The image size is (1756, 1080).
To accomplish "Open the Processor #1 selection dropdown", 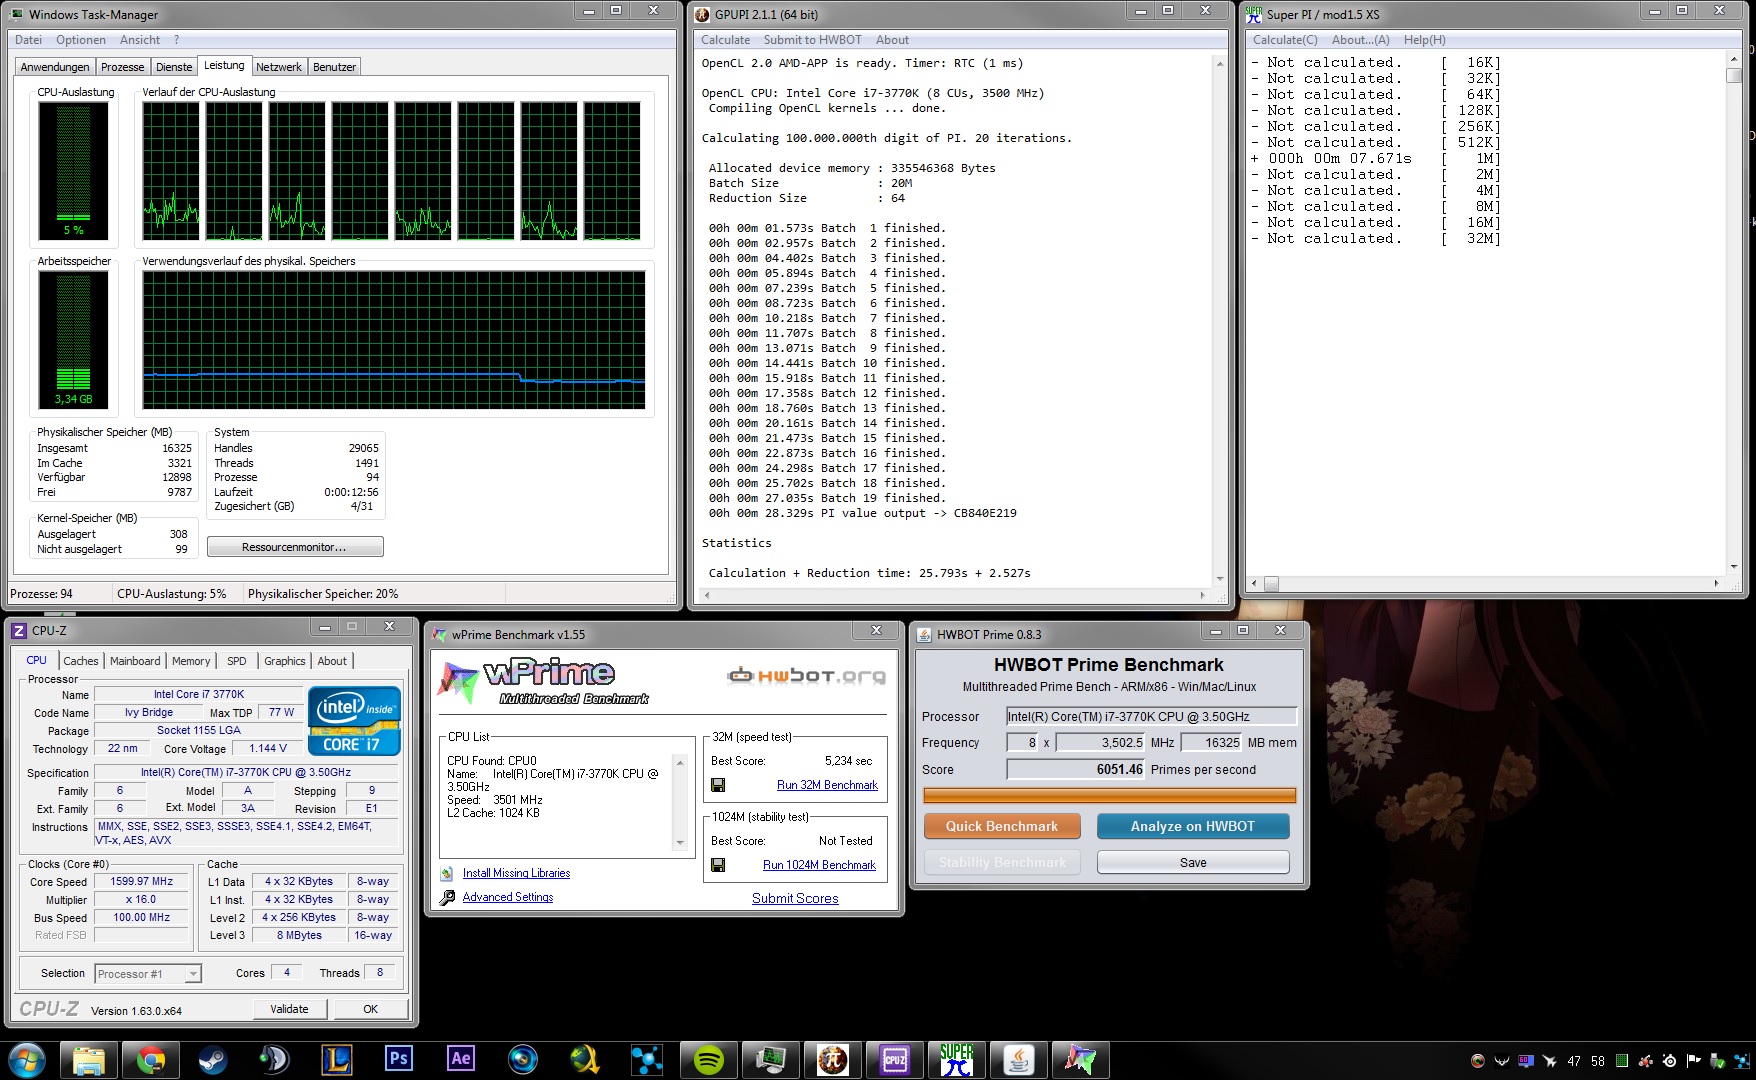I will pos(148,974).
